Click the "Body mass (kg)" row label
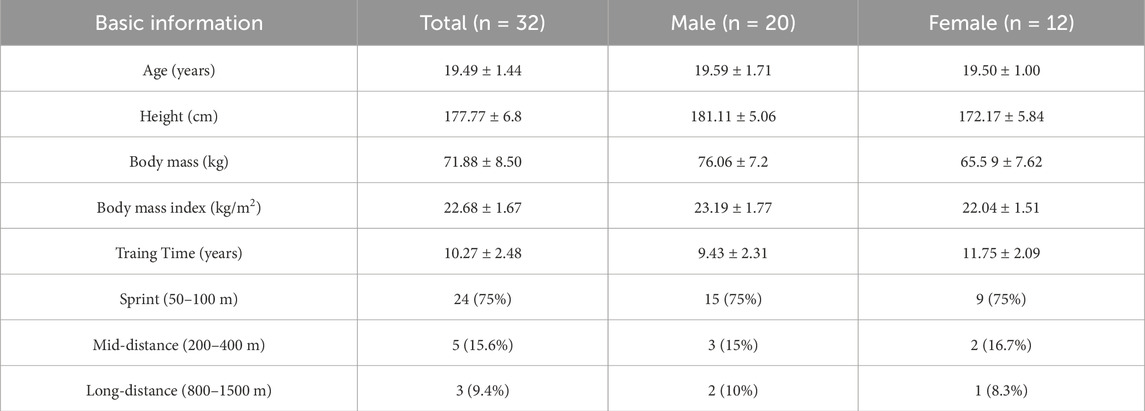This screenshot has height=411, width=1145. (180, 161)
